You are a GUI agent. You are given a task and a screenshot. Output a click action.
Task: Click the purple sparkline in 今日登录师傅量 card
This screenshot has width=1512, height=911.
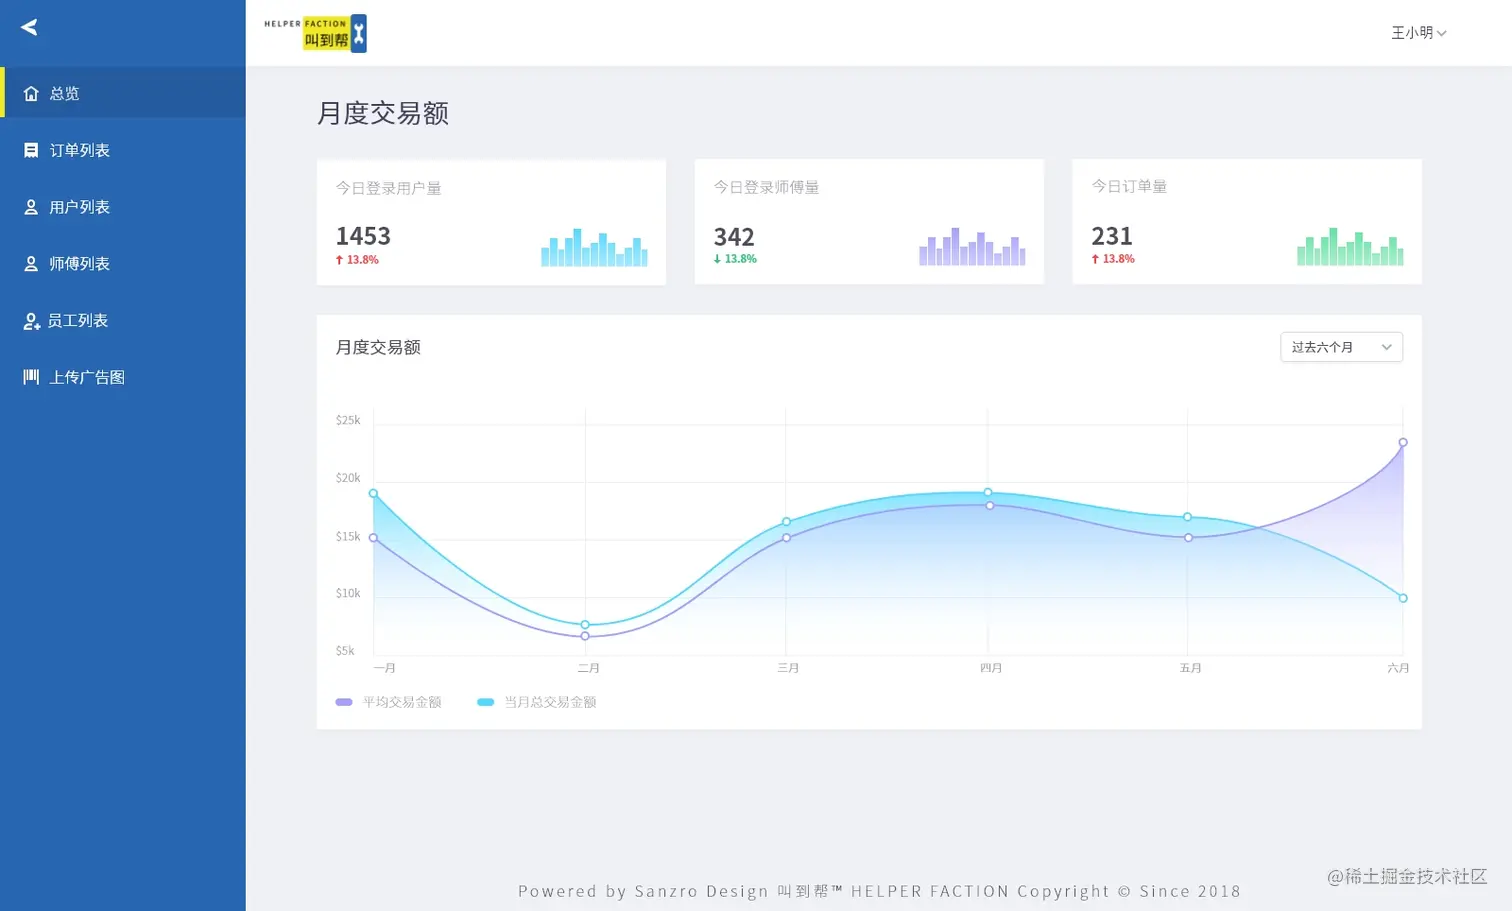coord(971,248)
